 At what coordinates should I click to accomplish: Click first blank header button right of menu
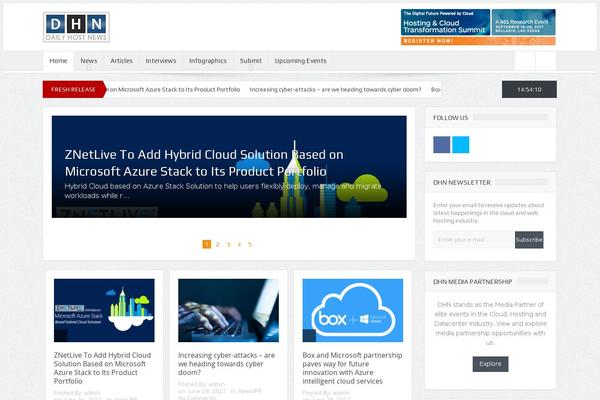pyautogui.click(x=525, y=61)
